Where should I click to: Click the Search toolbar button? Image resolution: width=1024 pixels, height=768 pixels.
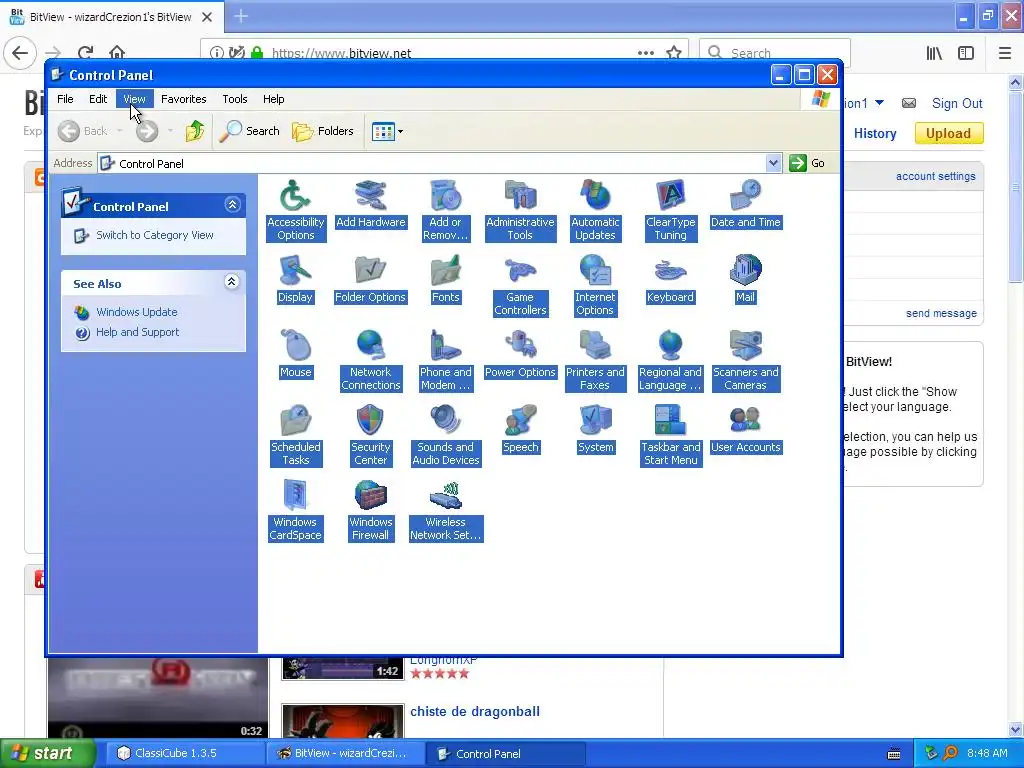pos(249,131)
